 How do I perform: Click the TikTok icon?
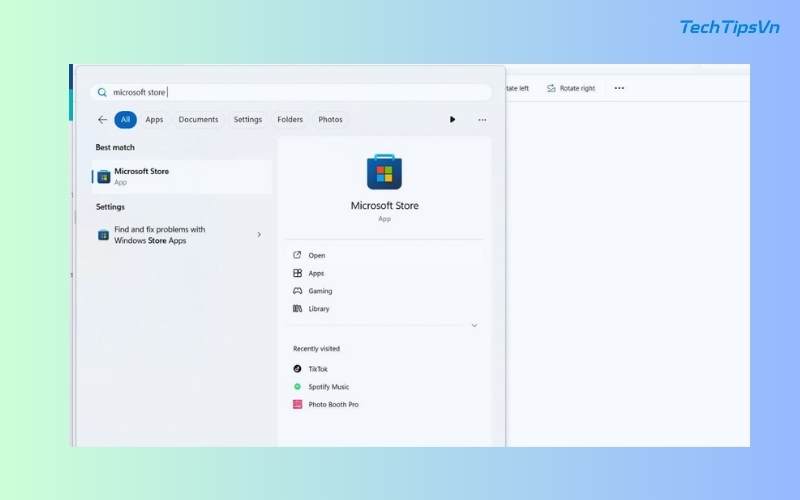tap(297, 368)
